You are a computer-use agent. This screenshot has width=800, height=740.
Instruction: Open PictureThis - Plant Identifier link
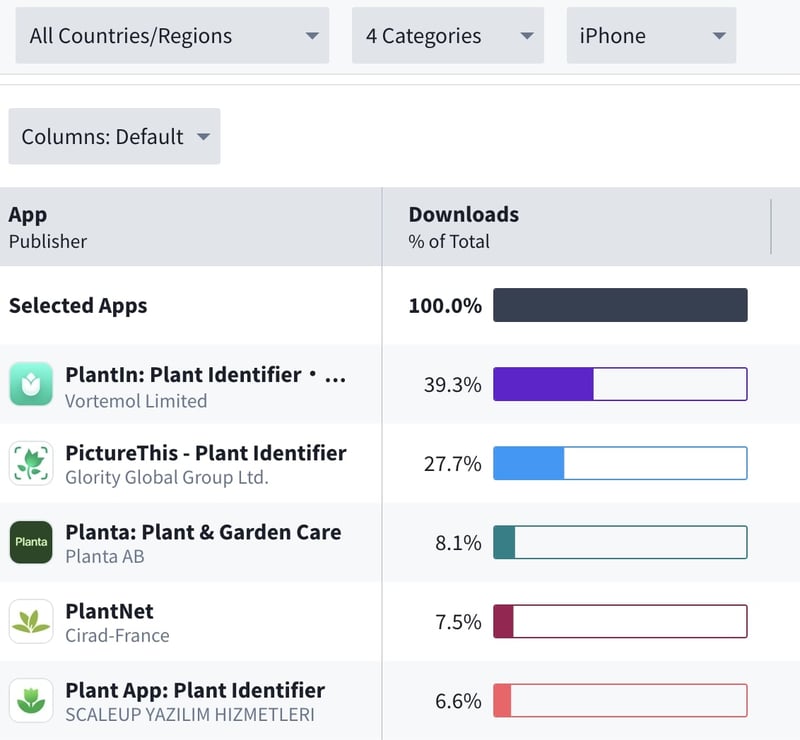coord(205,453)
